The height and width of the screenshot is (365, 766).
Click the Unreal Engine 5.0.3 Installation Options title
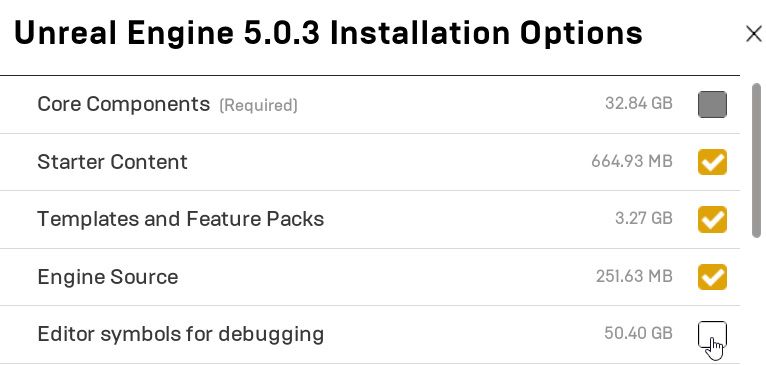point(328,33)
